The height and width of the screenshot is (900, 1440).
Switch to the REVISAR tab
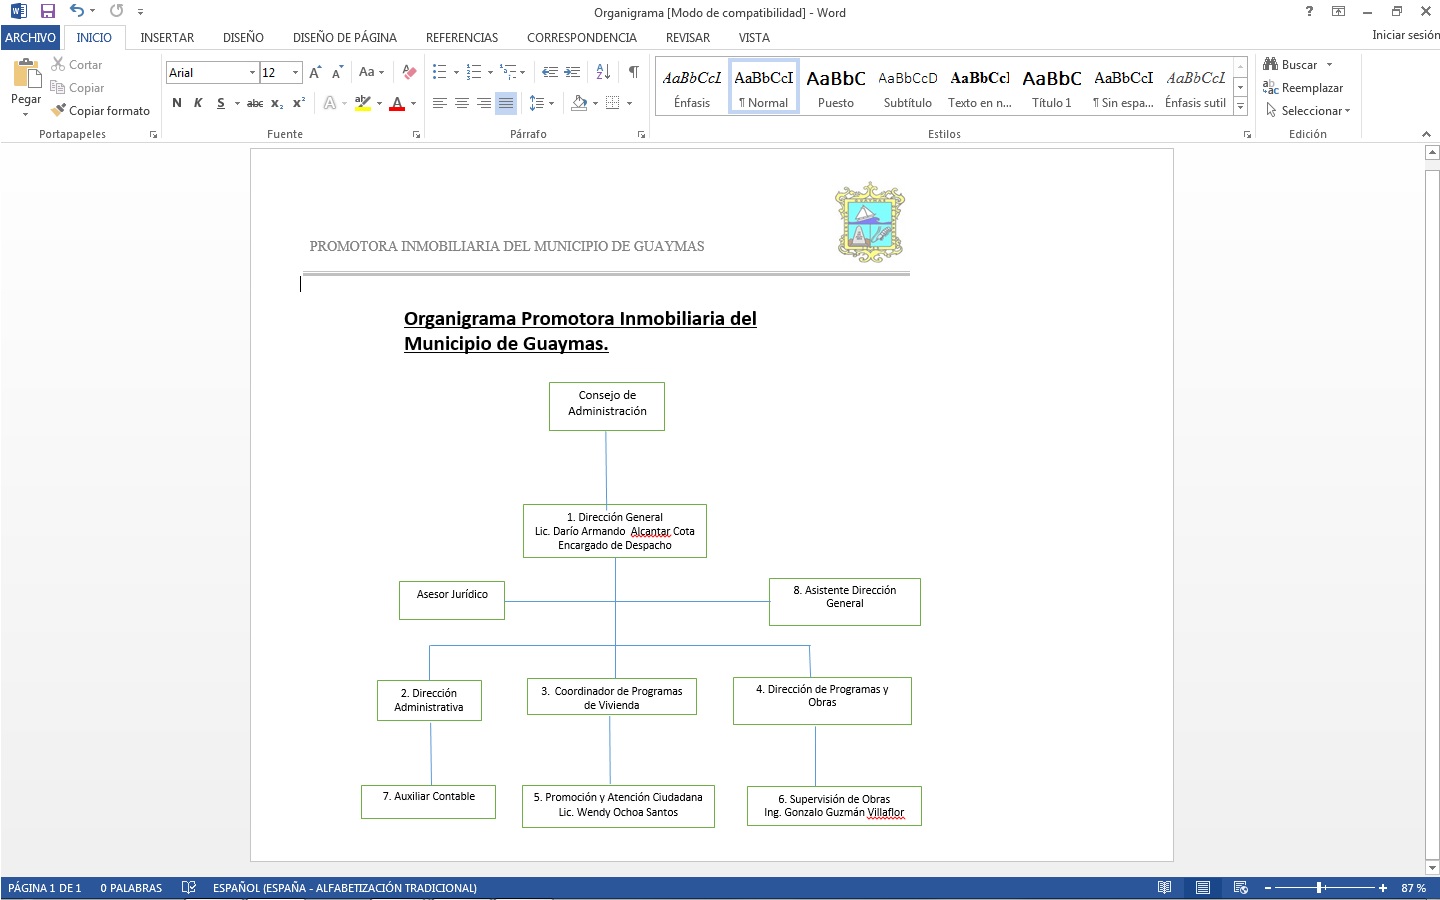[688, 38]
